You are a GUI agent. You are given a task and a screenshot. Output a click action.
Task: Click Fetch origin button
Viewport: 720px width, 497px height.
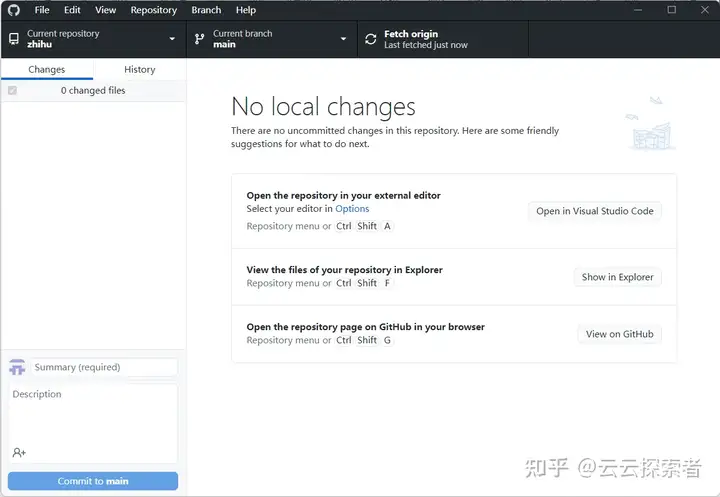tap(443, 39)
